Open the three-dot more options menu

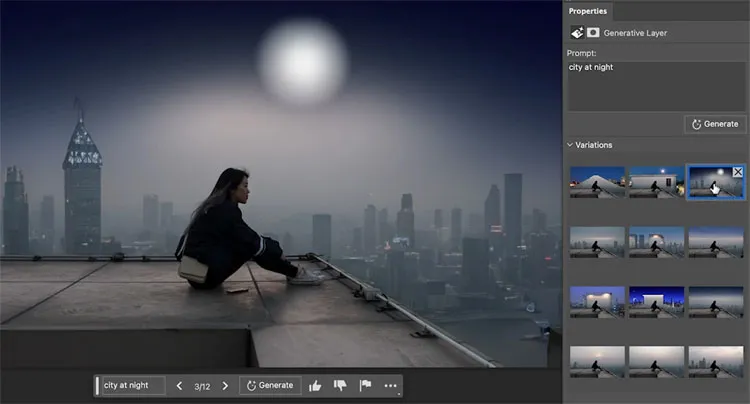tap(390, 385)
